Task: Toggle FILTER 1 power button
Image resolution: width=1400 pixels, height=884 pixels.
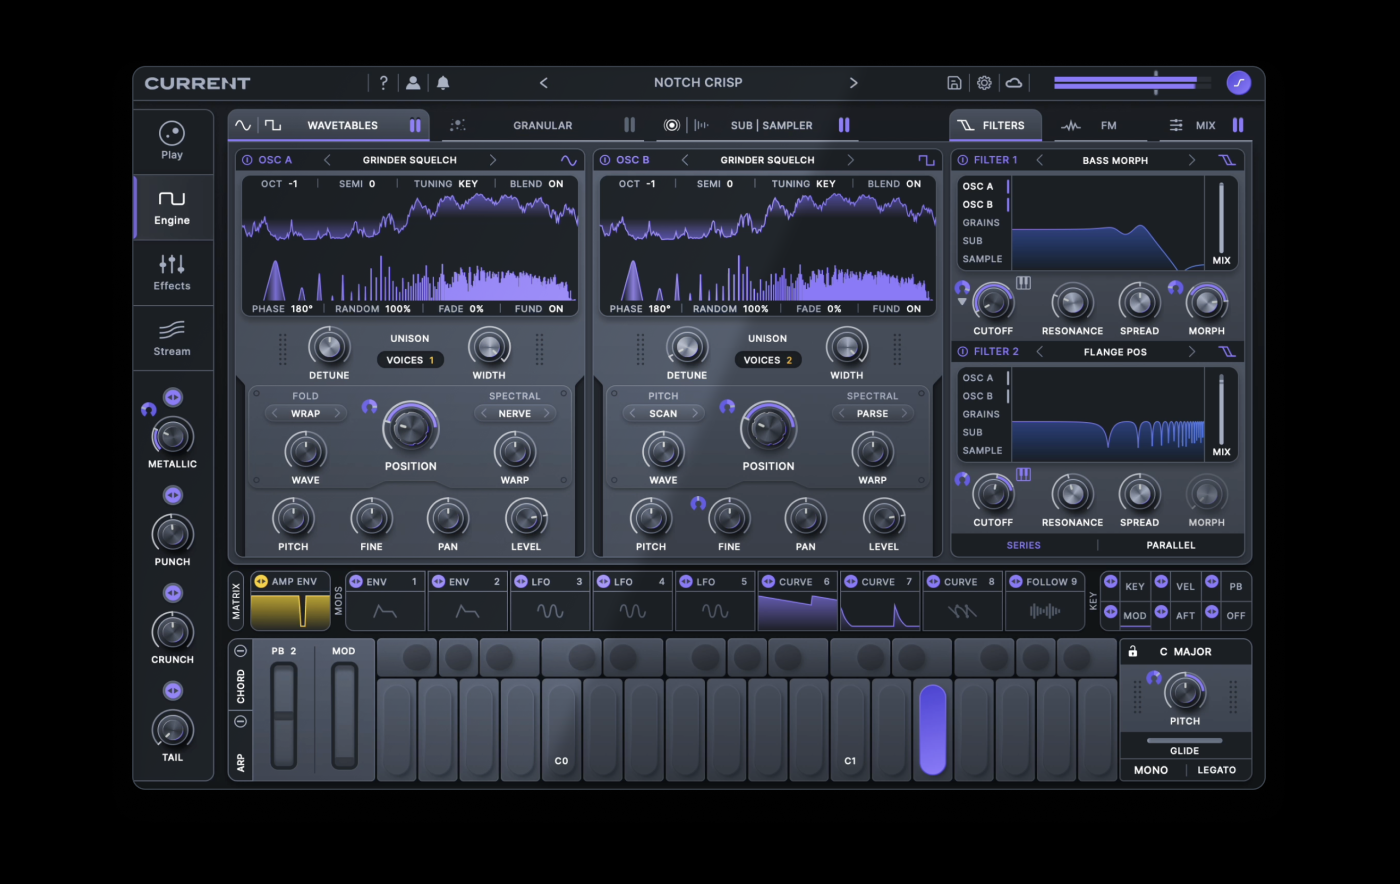Action: pos(963,160)
